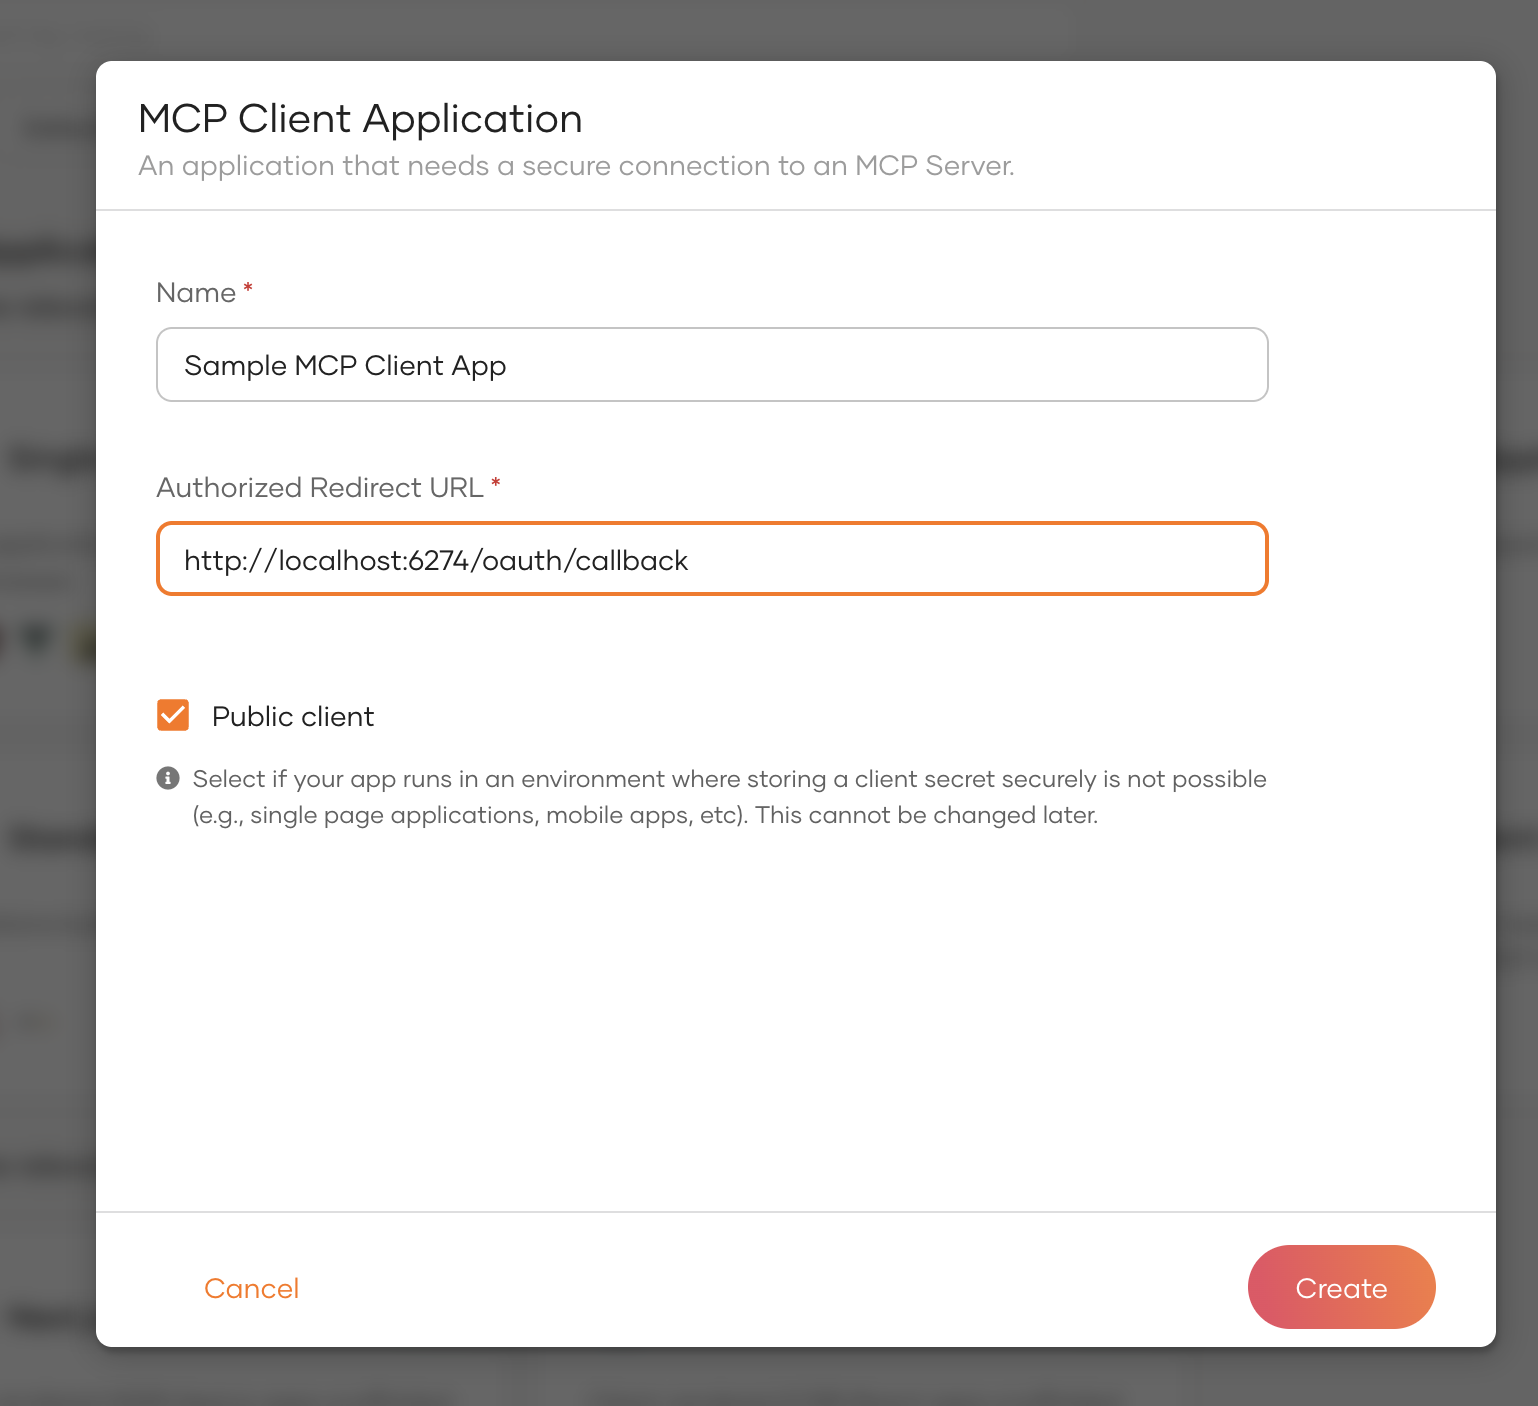Screen dimensions: 1538x1406
Task: Click the helper text about client secret
Action: [x=729, y=779]
